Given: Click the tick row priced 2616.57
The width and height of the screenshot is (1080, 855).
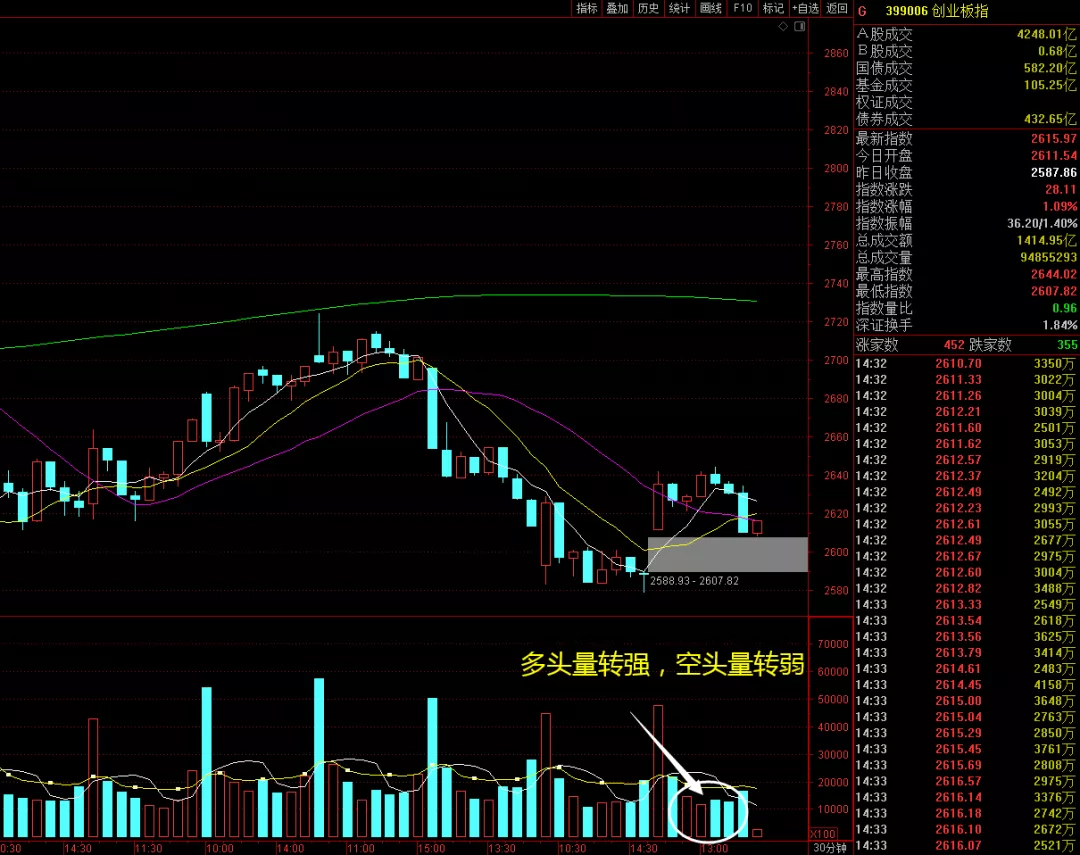Looking at the screenshot, I should pos(966,781).
